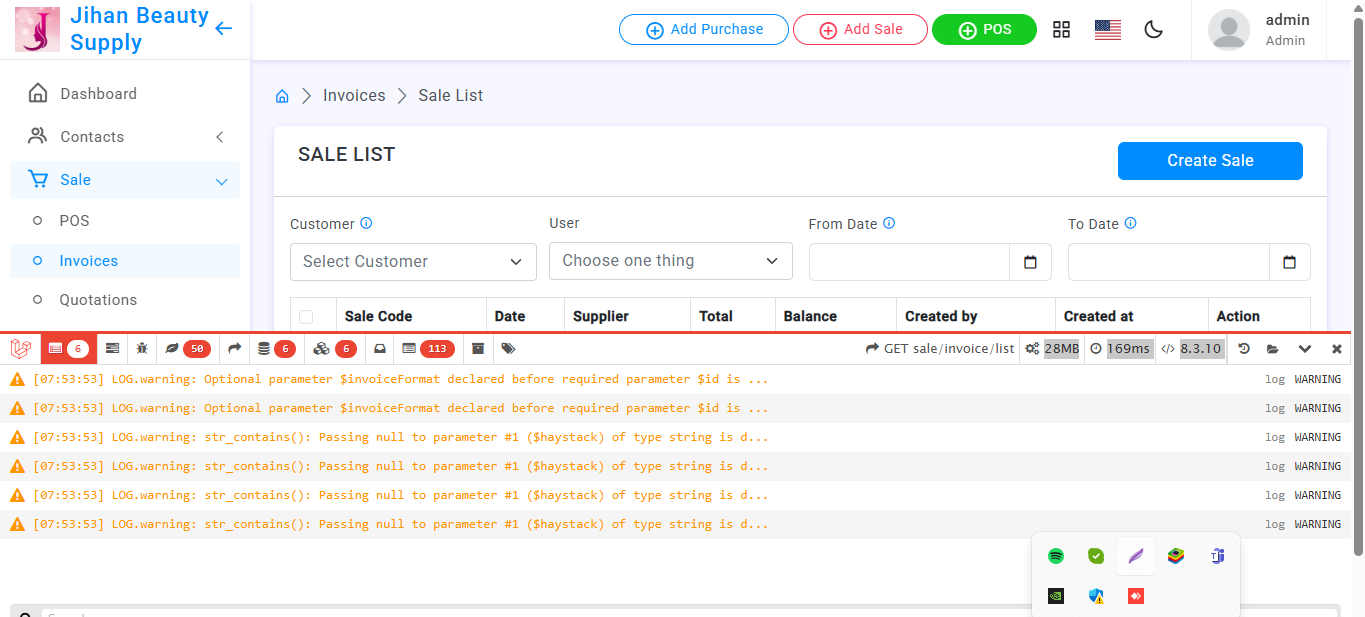Go to Quotations in the sidebar

coord(98,300)
